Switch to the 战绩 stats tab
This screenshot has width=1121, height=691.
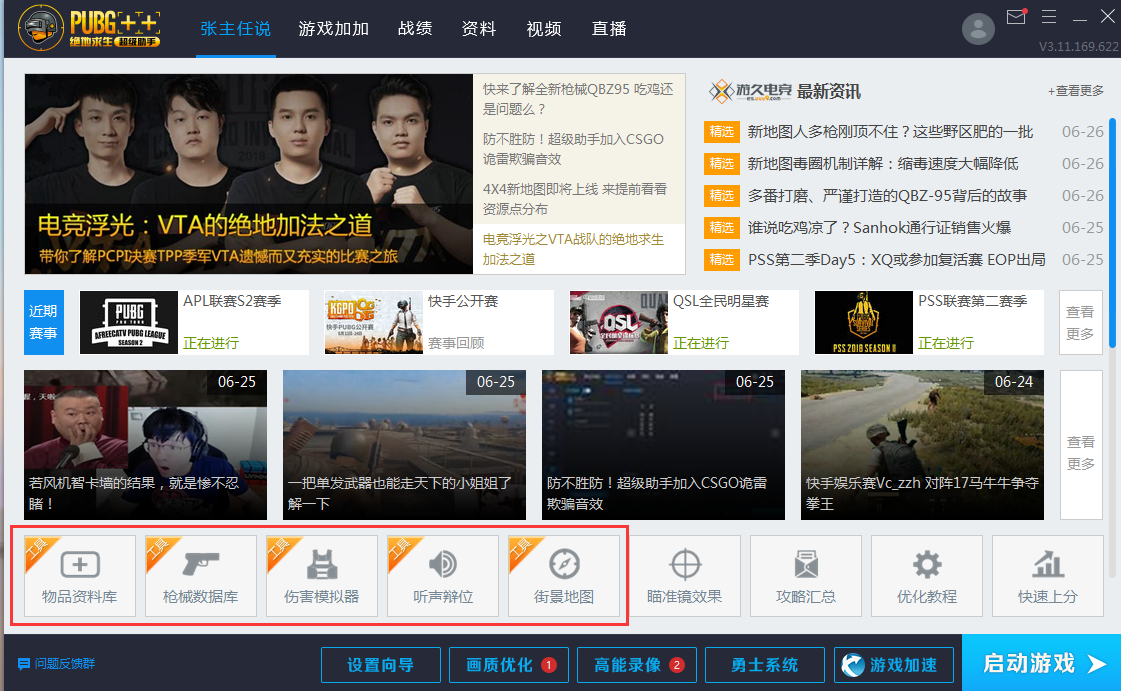coord(415,29)
